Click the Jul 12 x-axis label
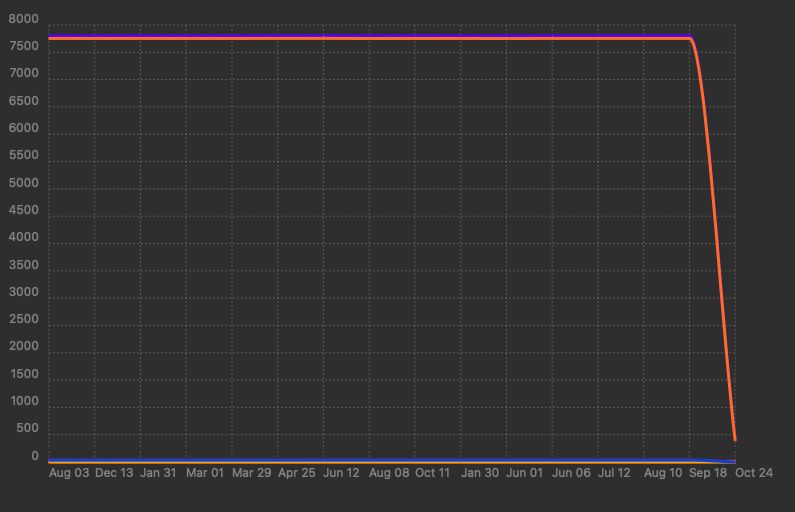The height and width of the screenshot is (512, 795). pos(614,473)
